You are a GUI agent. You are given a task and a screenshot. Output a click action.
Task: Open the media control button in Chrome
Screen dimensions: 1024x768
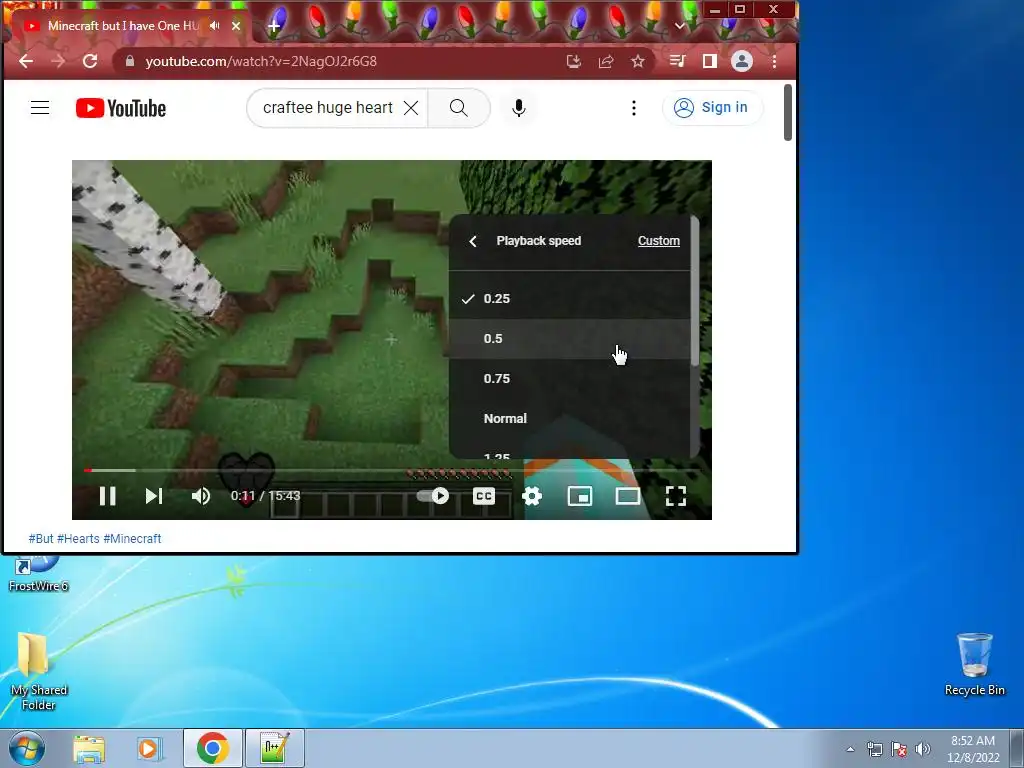(677, 61)
